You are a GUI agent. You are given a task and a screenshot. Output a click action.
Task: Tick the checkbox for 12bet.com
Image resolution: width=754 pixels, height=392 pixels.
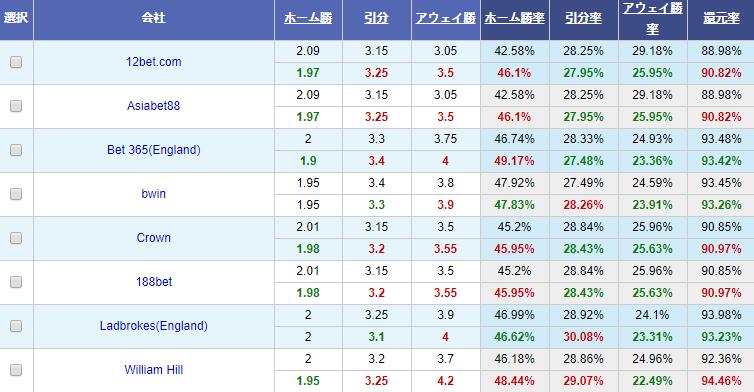(x=16, y=62)
